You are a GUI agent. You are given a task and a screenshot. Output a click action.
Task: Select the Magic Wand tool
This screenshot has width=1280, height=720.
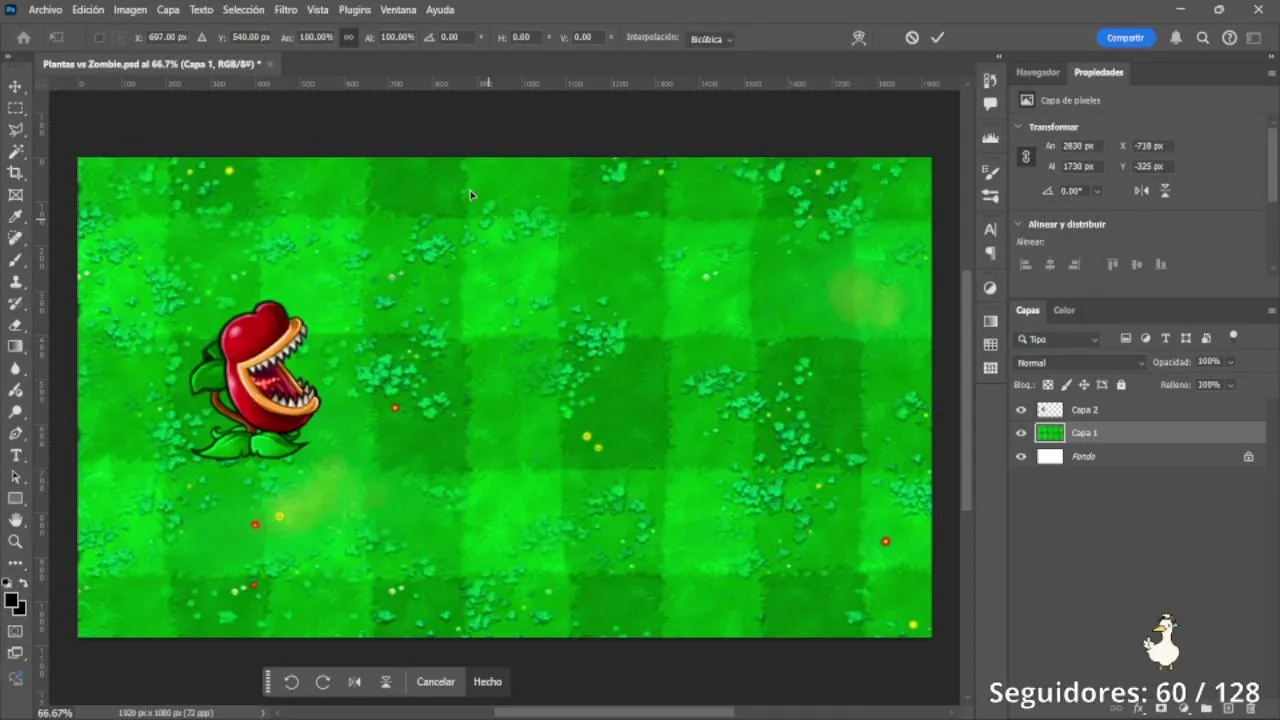[15, 152]
